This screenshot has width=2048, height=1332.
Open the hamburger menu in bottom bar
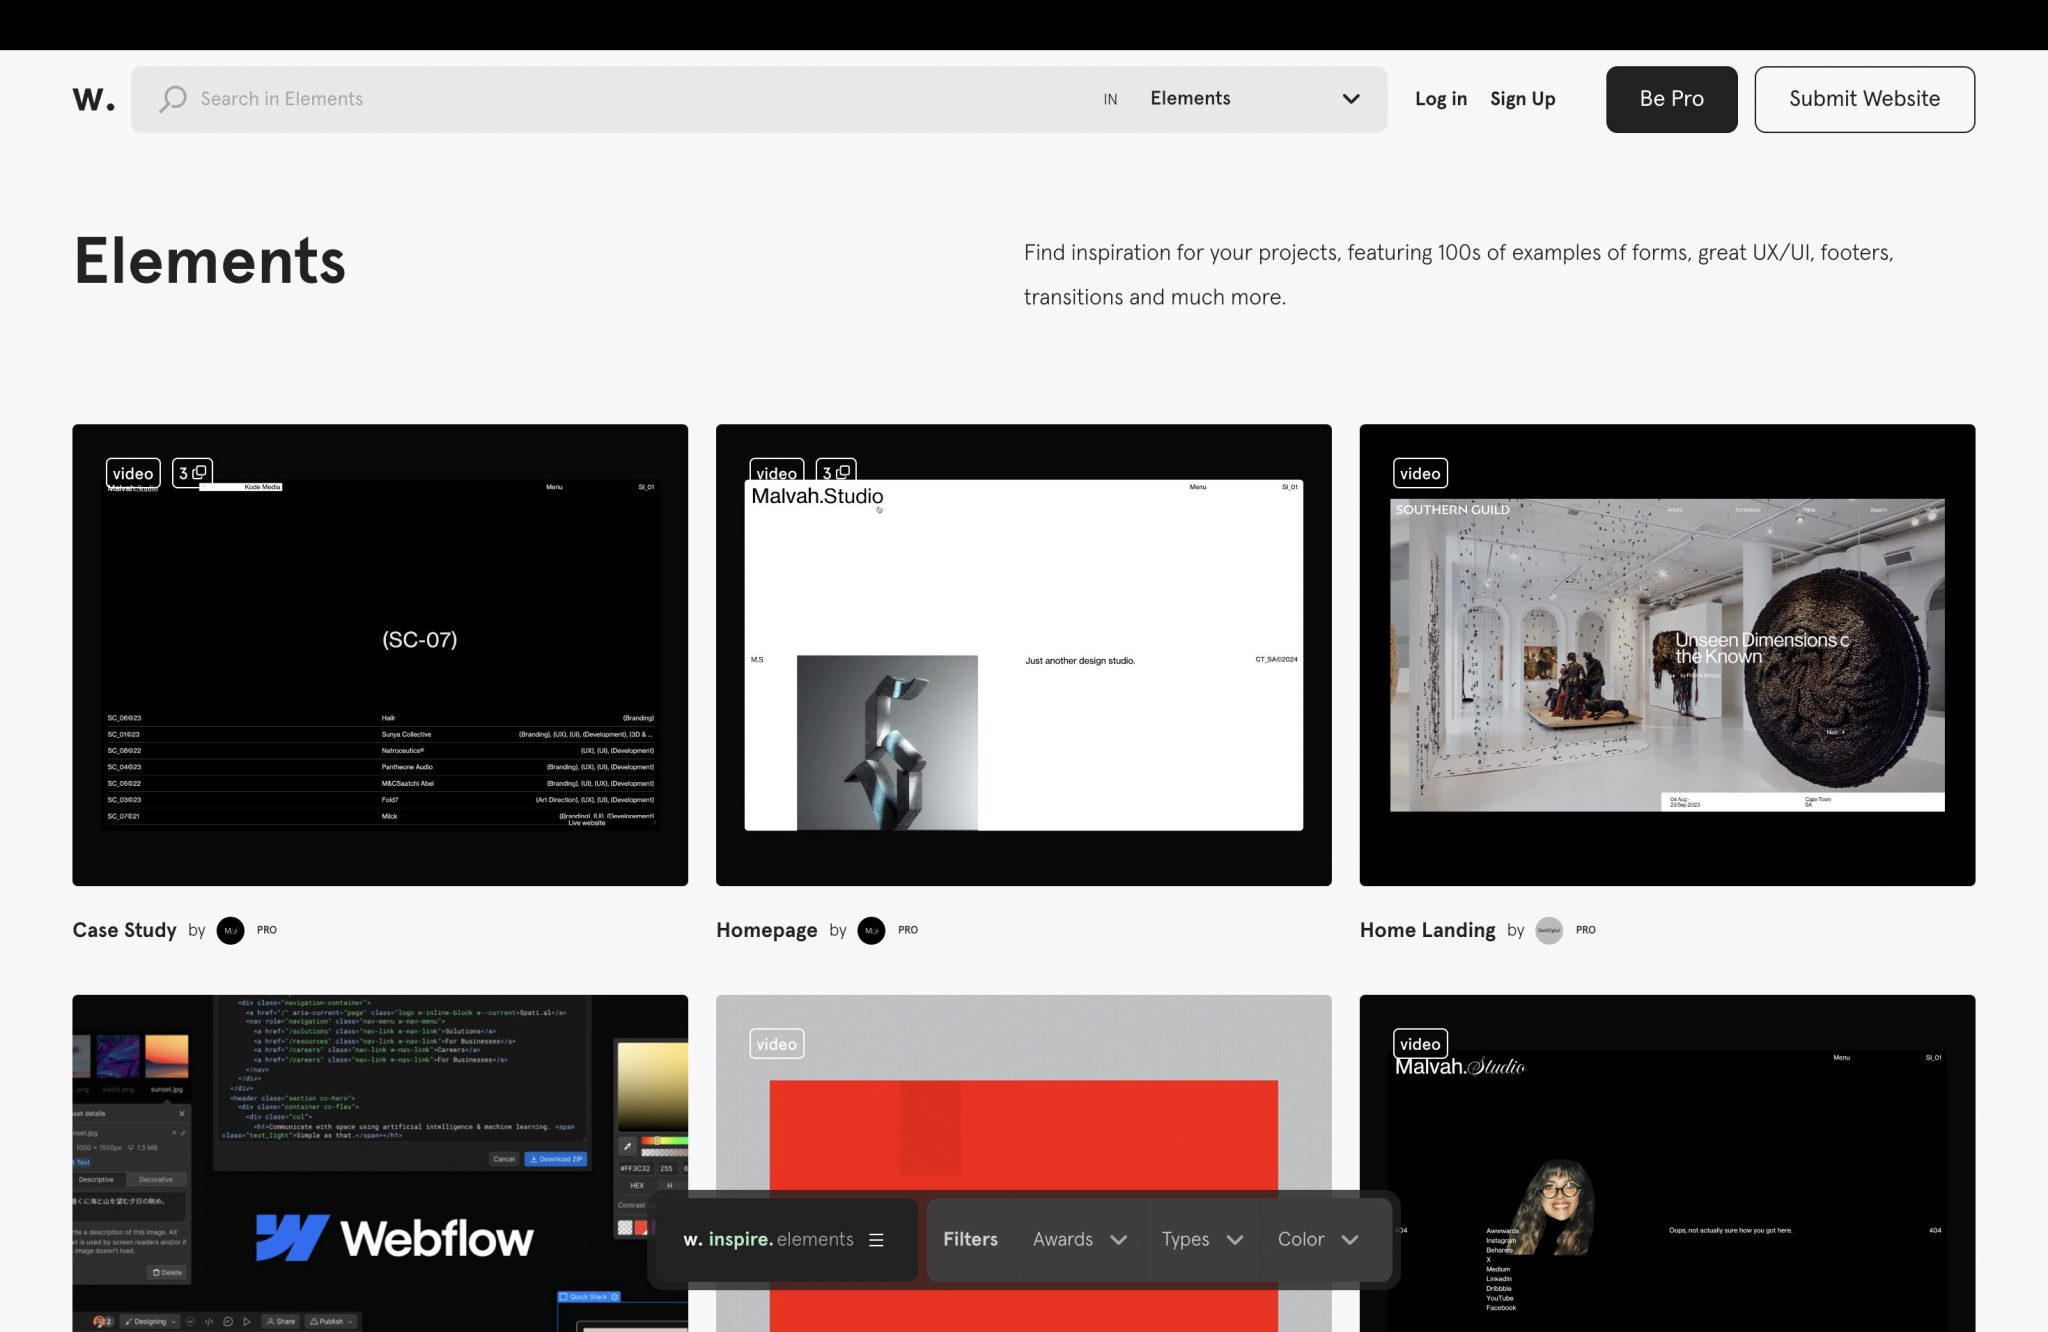click(x=876, y=1240)
